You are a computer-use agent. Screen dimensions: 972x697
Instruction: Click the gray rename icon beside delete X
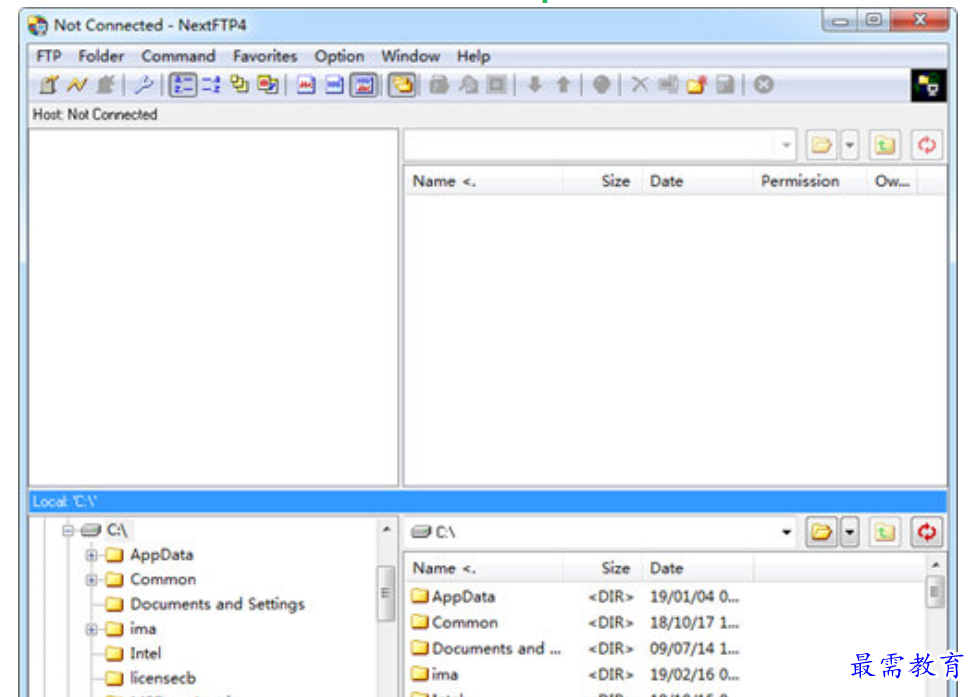[668, 85]
